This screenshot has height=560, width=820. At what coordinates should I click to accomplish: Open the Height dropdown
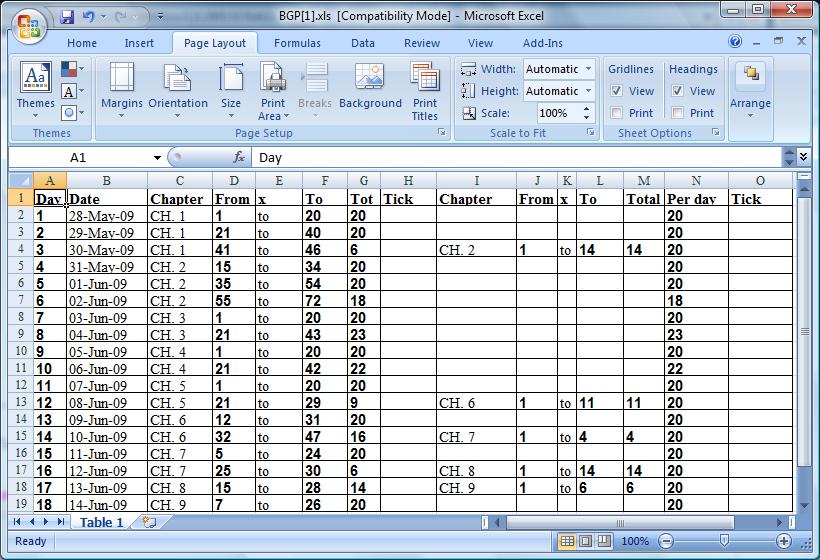pyautogui.click(x=588, y=91)
